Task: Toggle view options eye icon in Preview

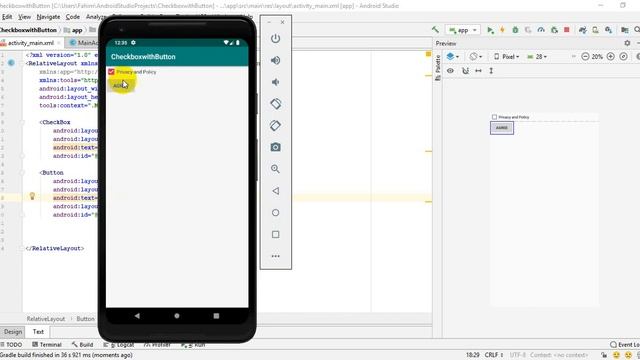Action: 450,71
